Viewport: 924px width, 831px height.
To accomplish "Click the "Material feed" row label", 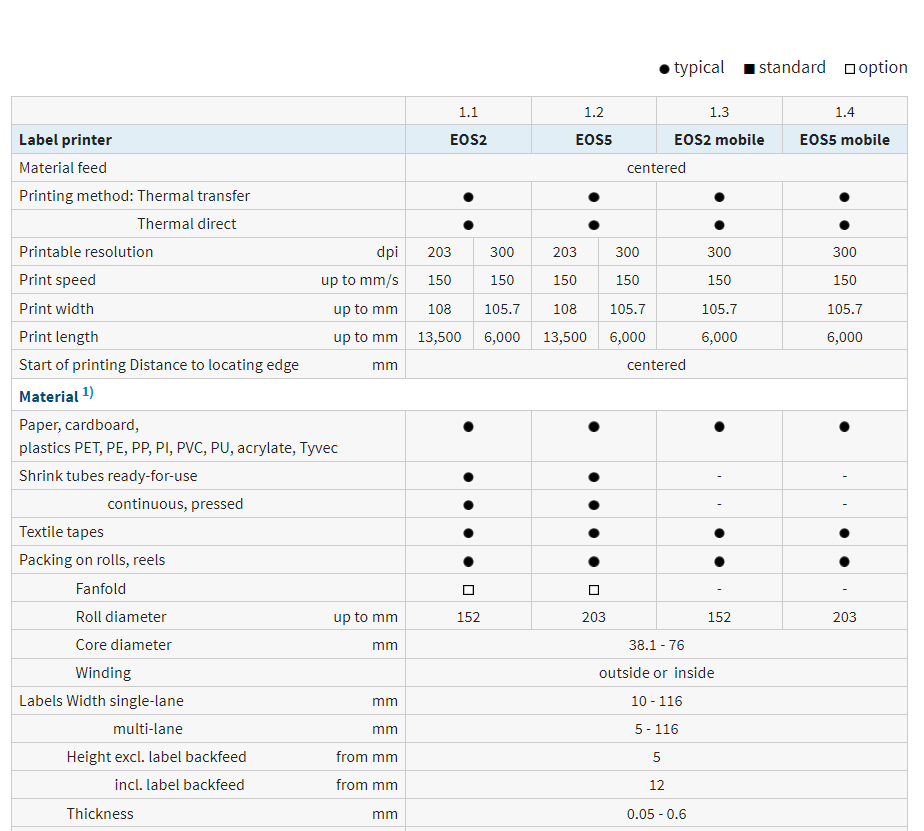I will [63, 168].
